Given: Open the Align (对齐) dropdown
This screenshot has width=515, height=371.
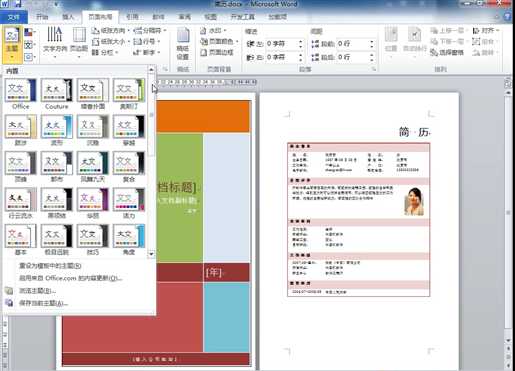Looking at the screenshot, I should click(x=486, y=31).
